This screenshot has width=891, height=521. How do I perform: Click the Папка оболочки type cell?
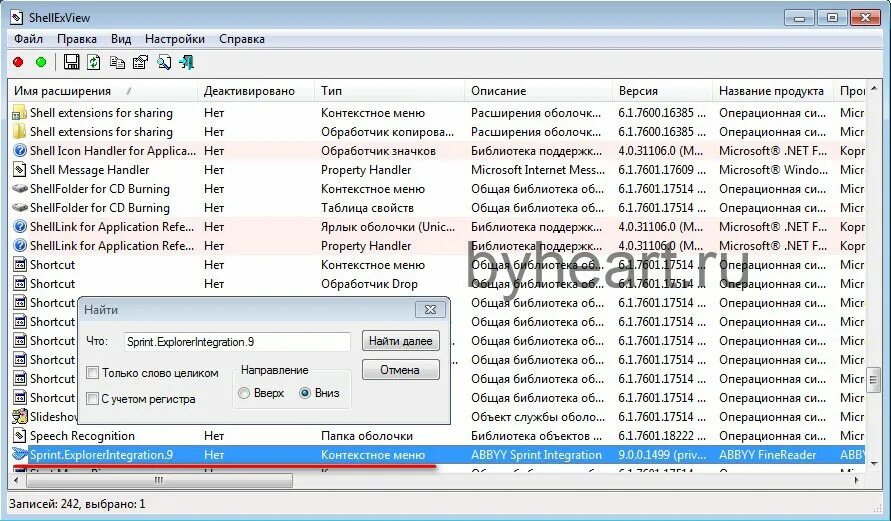[367, 436]
